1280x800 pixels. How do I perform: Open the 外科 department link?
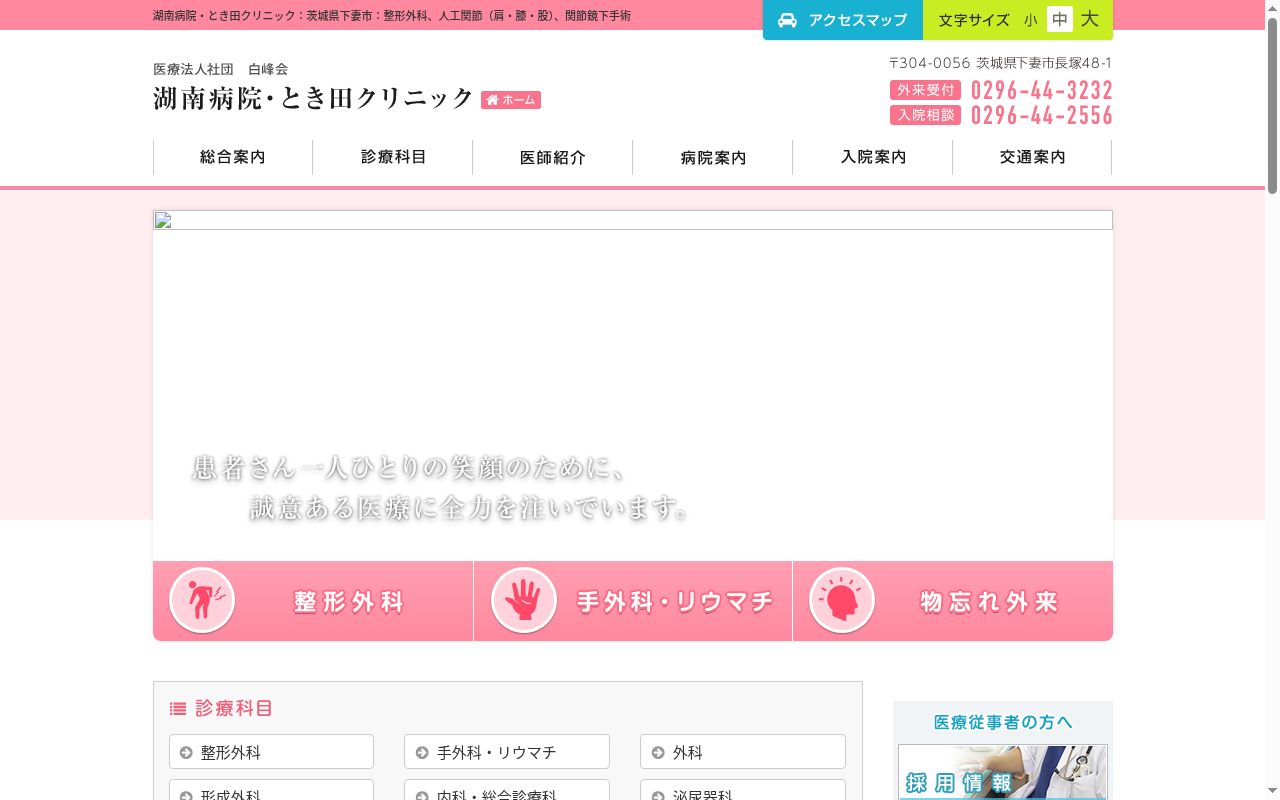point(743,752)
